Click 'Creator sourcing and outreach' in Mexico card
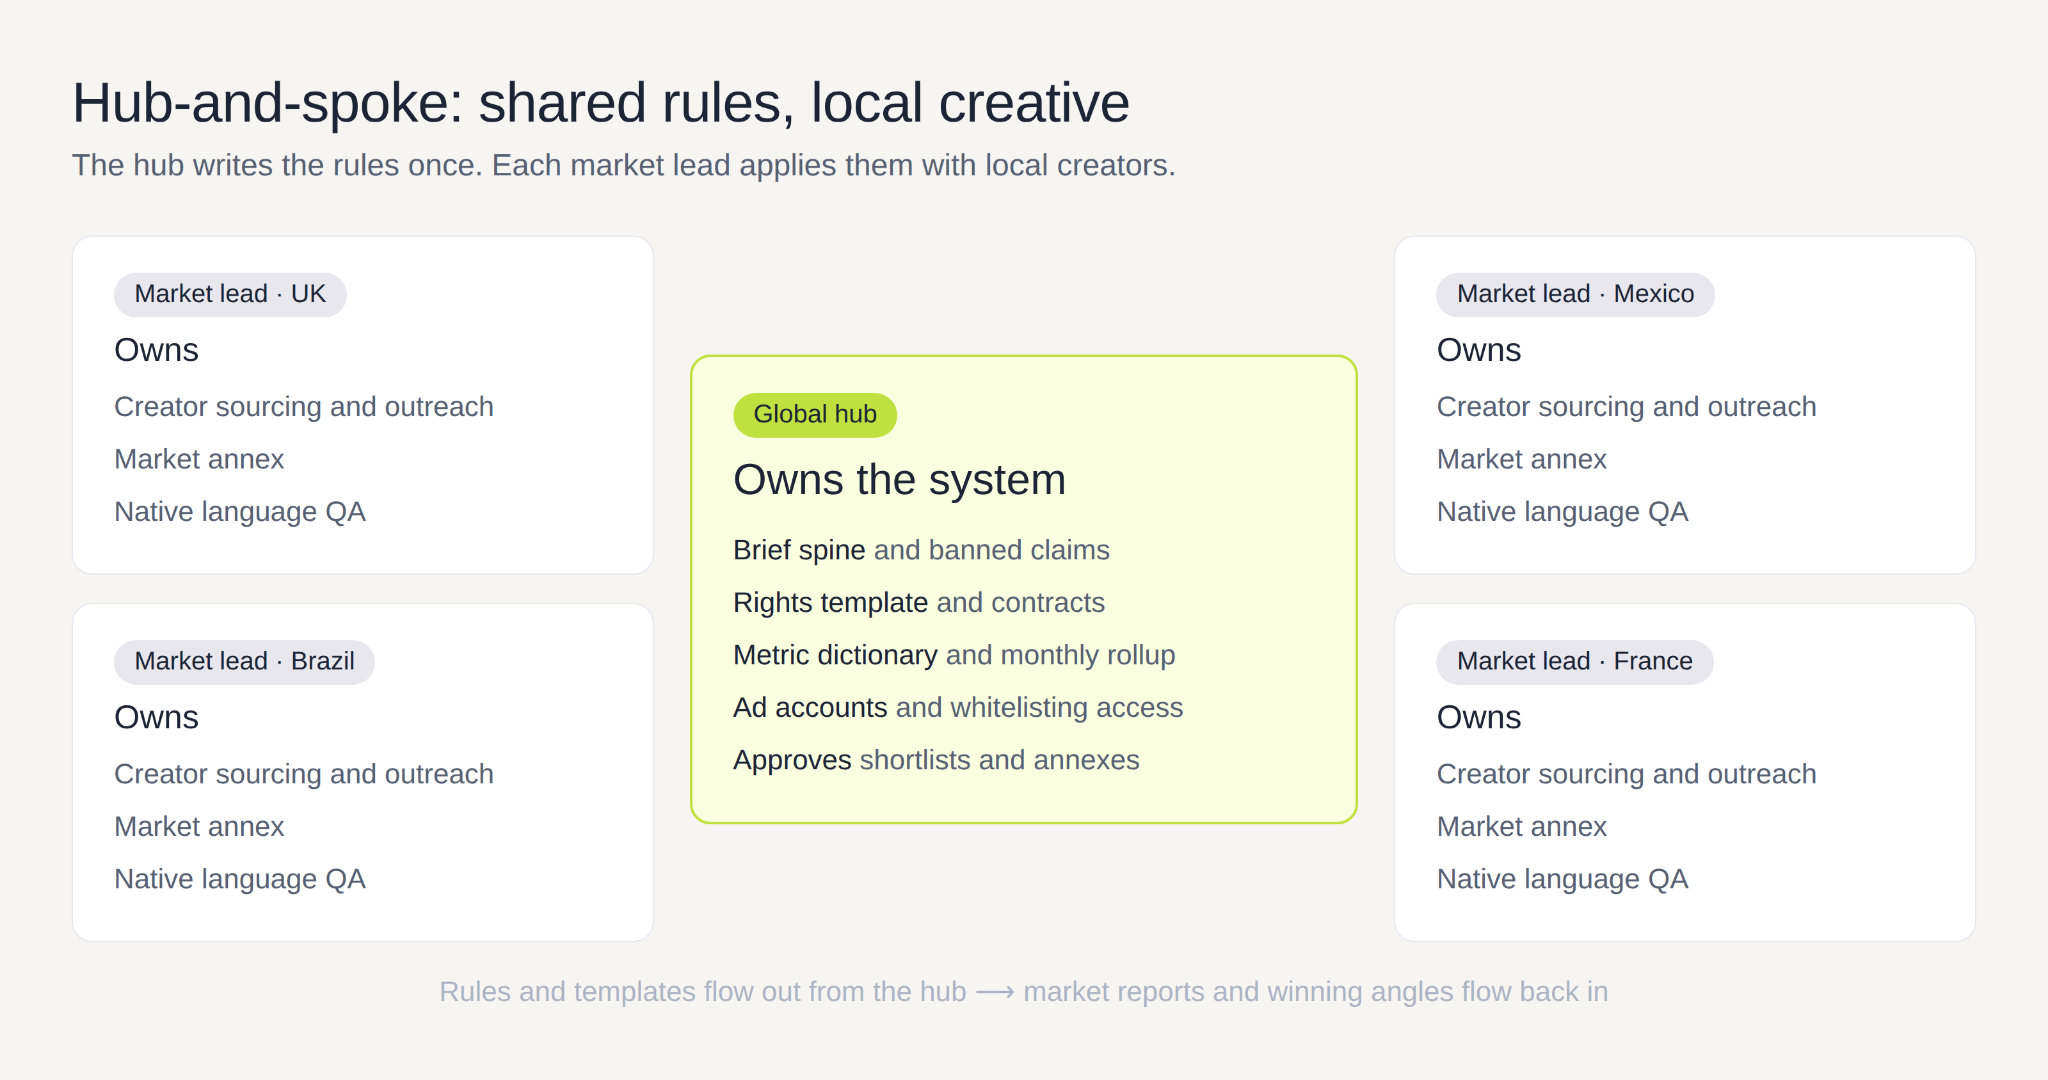This screenshot has height=1080, width=2048. 1626,407
